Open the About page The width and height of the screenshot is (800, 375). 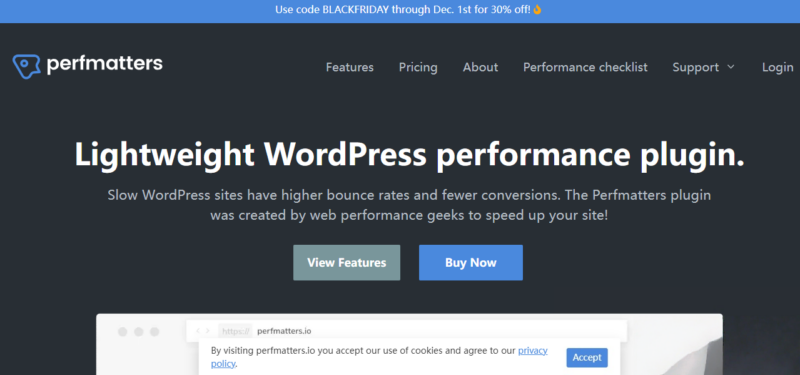click(x=480, y=67)
